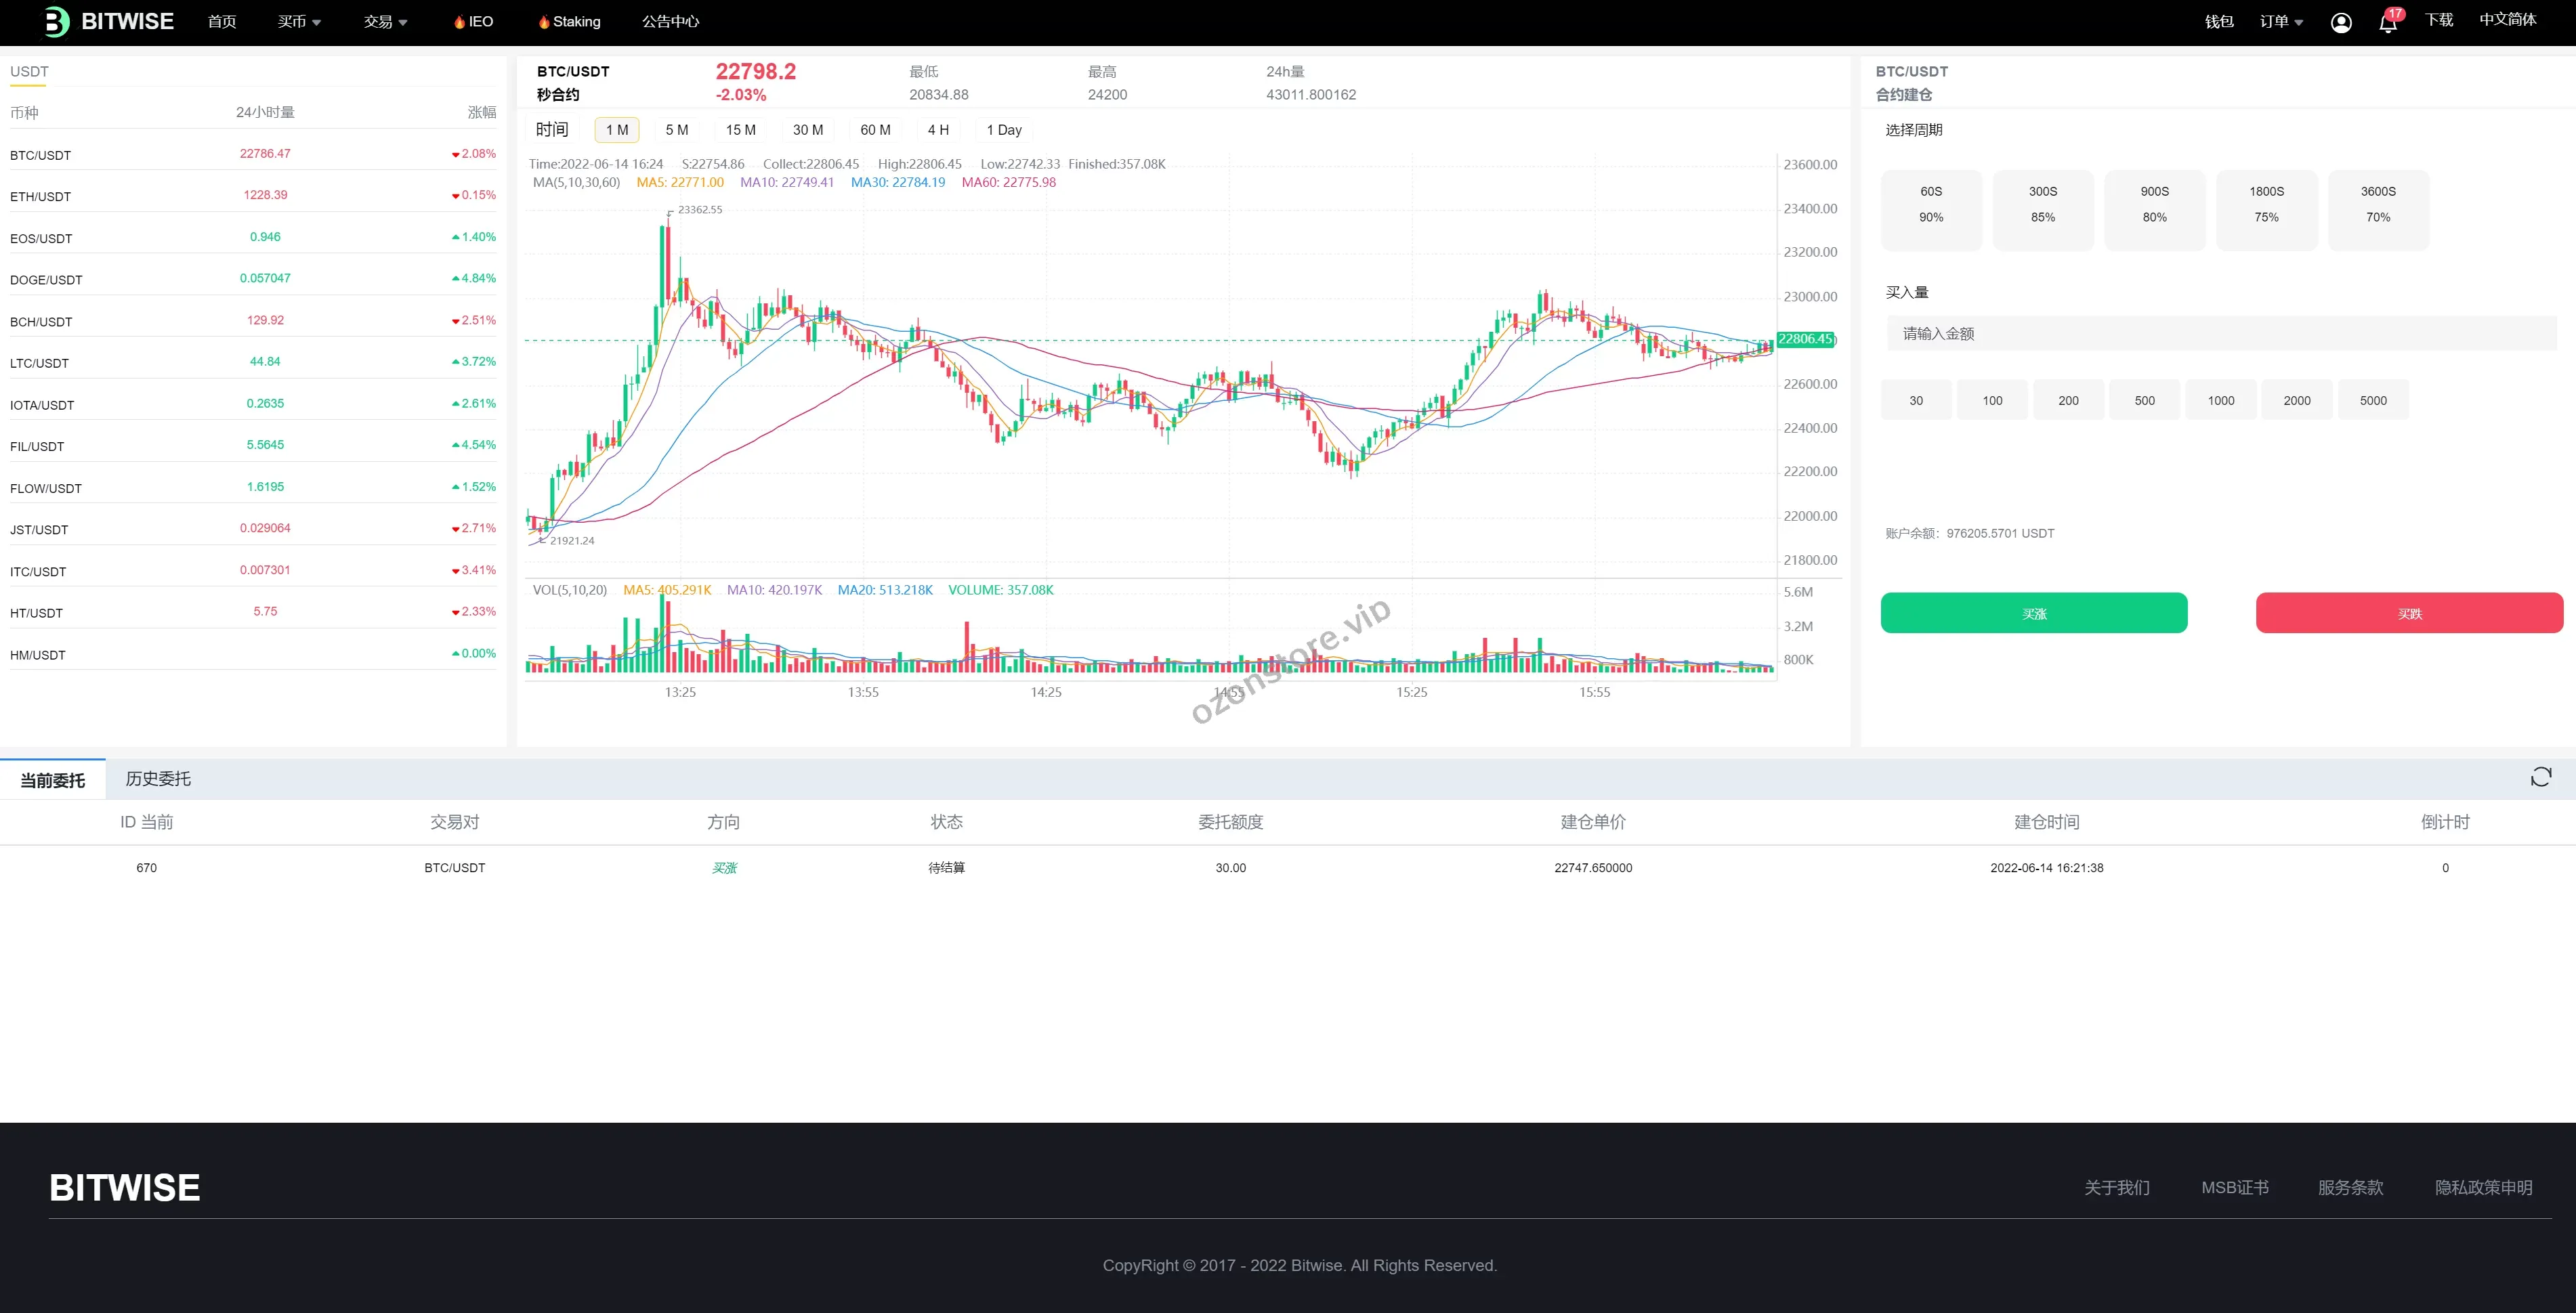Click the Bitwise logo icon

[x=57, y=21]
